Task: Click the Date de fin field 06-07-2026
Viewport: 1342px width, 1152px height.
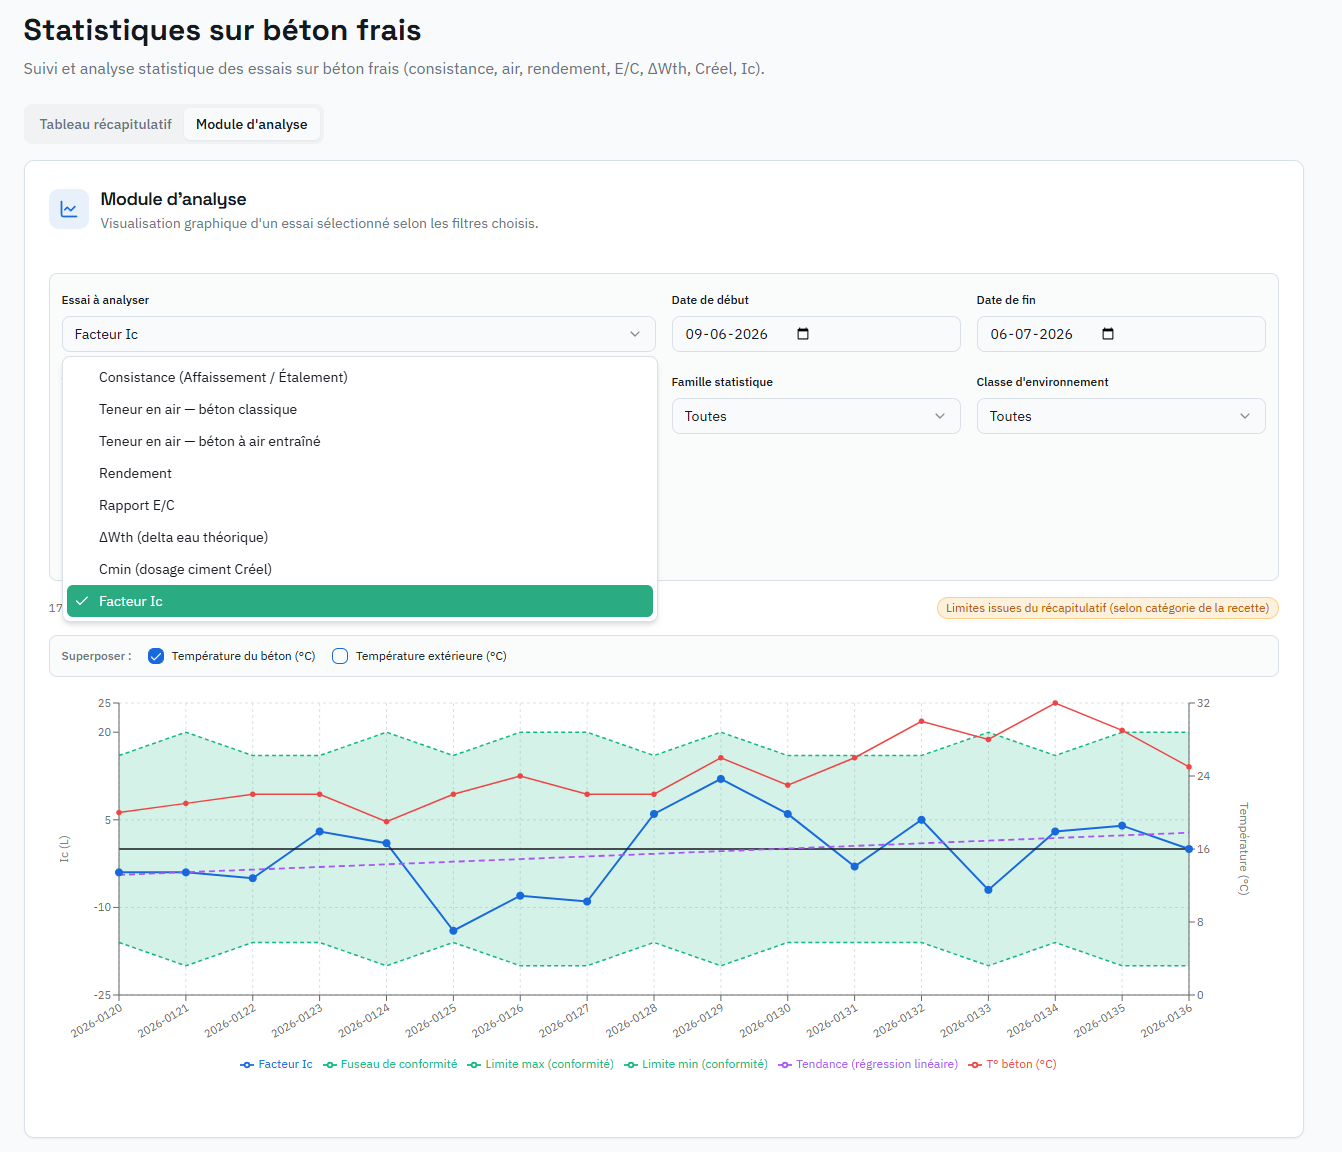Action: [1121, 334]
